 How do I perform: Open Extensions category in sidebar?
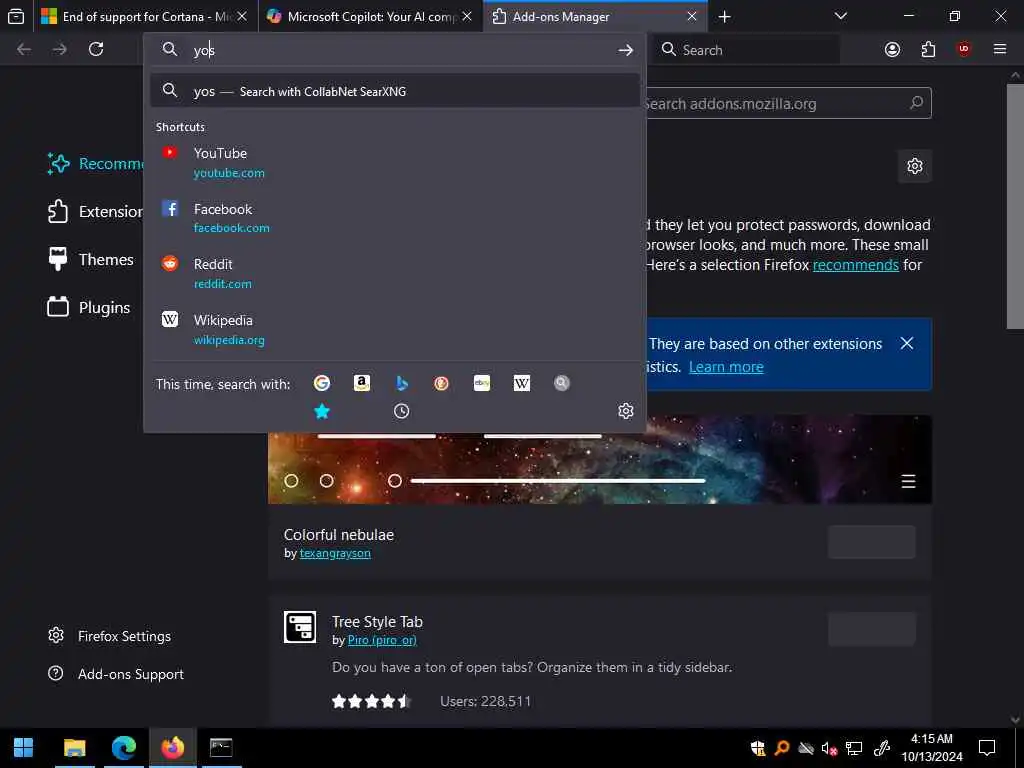tap(95, 212)
